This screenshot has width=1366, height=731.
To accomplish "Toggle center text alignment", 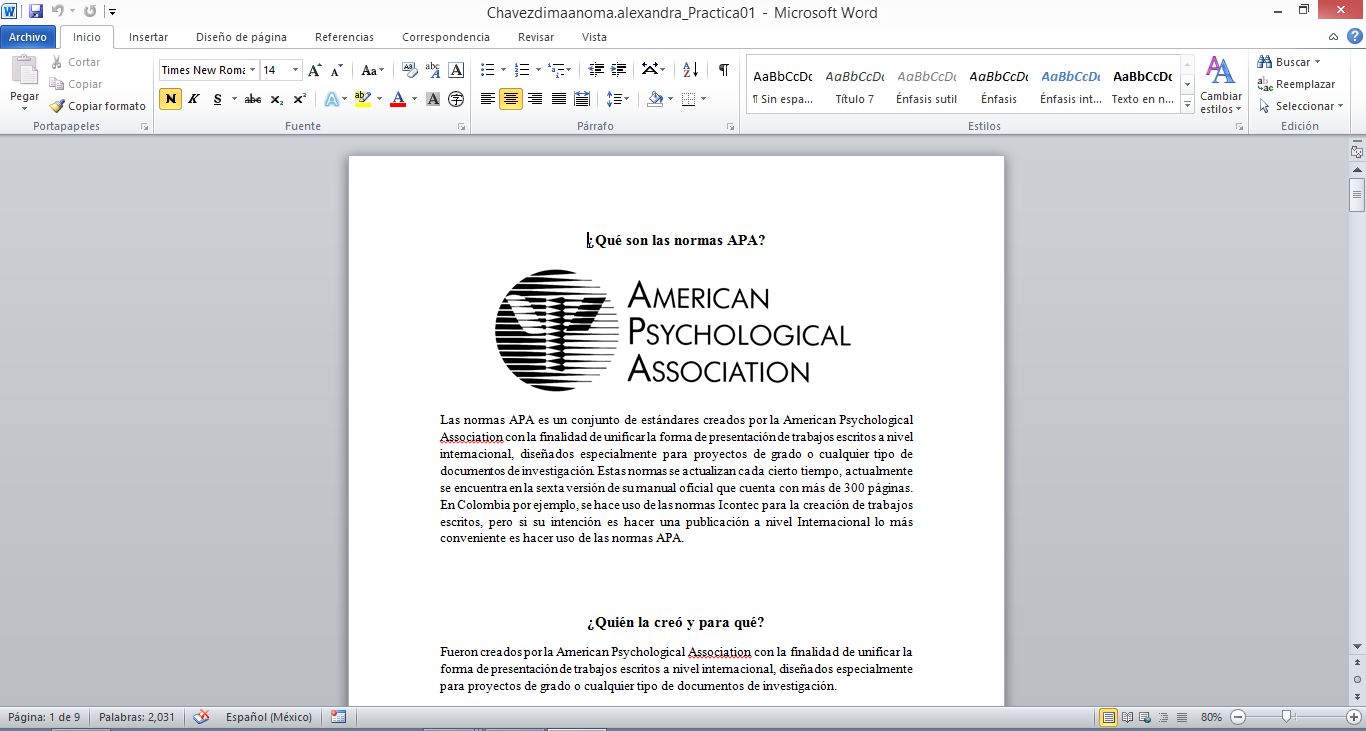I will [x=511, y=99].
